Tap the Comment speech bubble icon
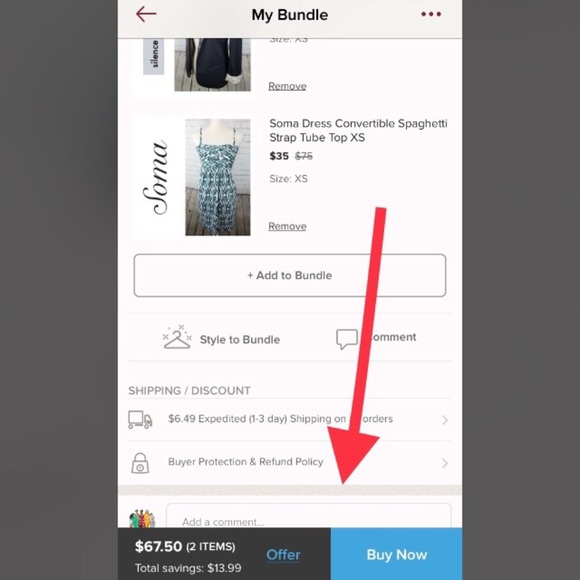Viewport: 580px width, 580px height. [347, 339]
